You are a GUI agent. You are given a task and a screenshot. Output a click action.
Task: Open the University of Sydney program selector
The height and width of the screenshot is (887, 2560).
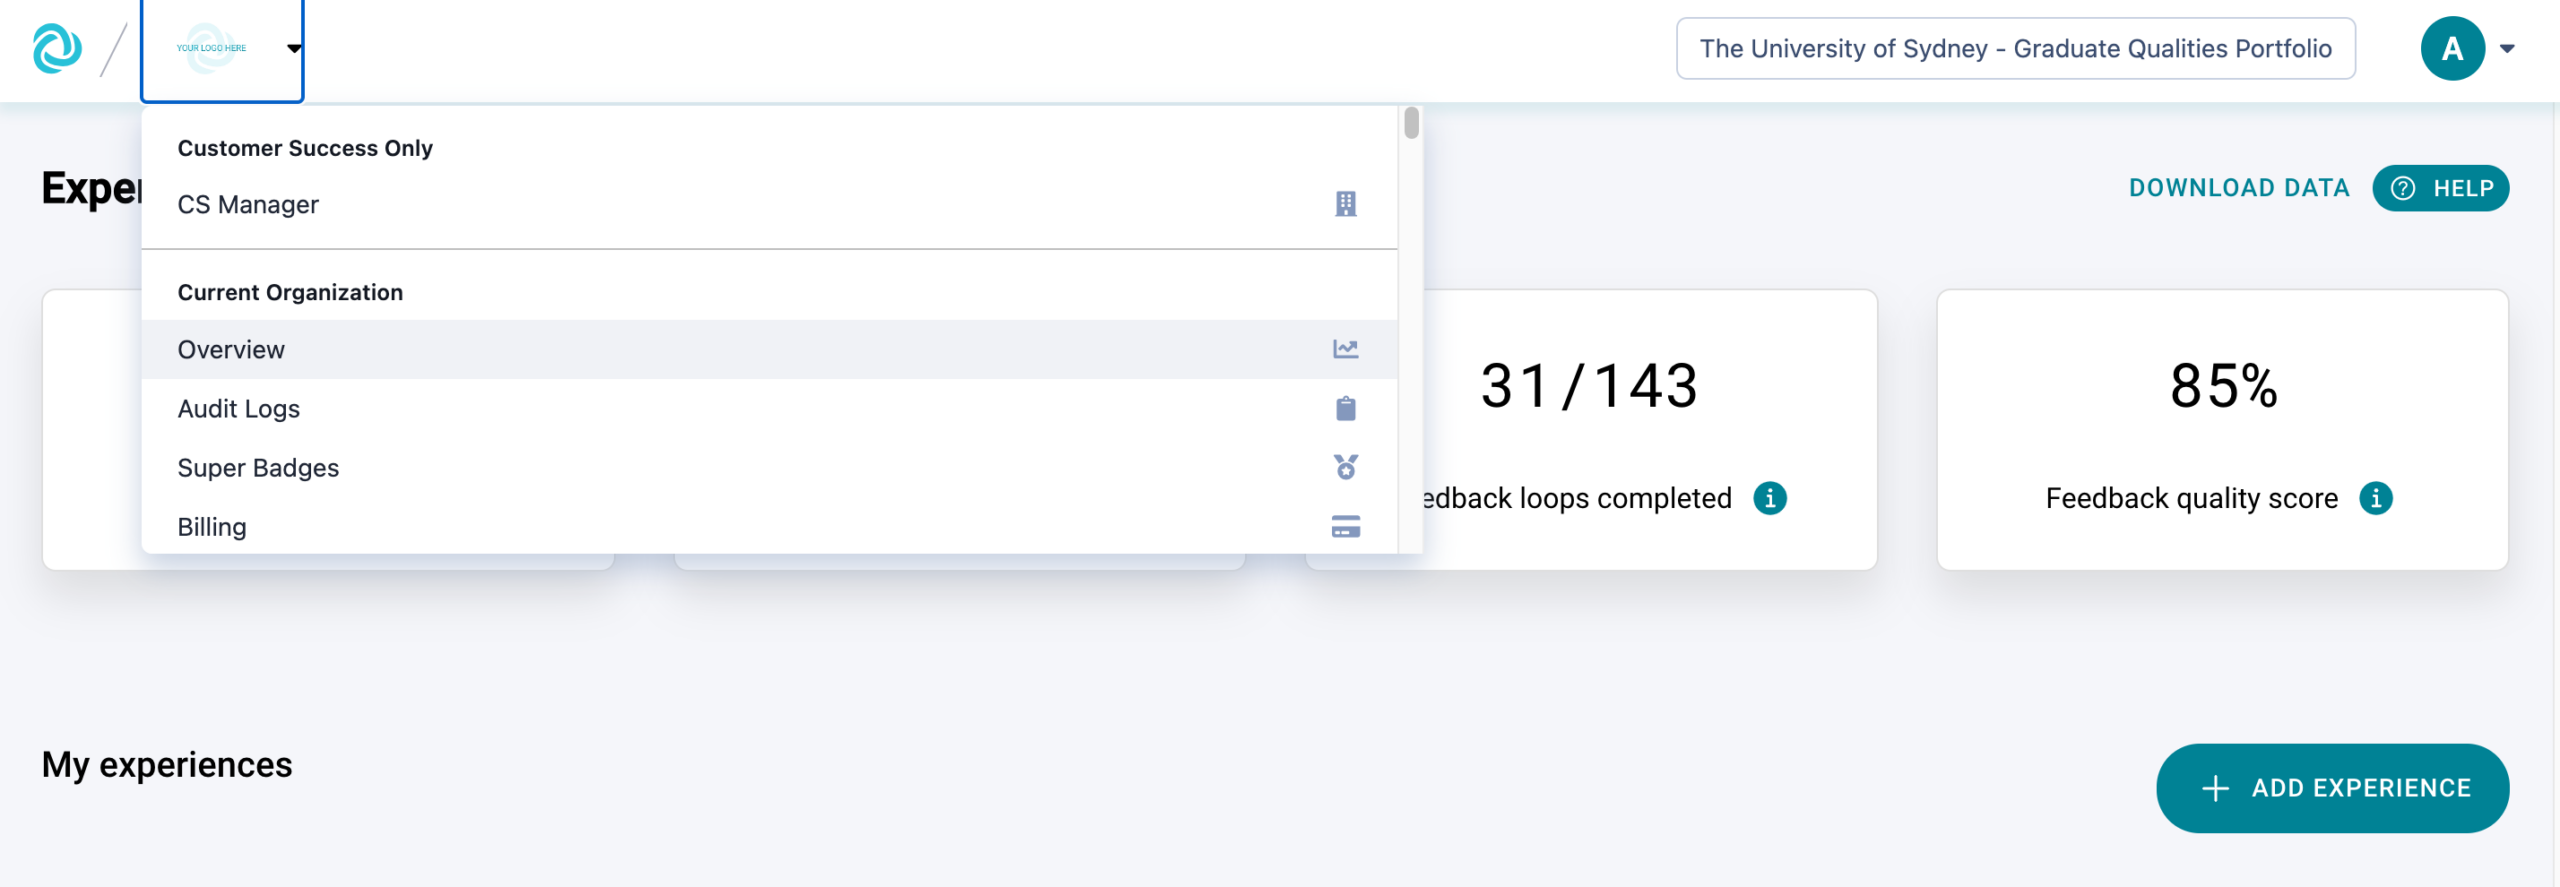(2014, 48)
